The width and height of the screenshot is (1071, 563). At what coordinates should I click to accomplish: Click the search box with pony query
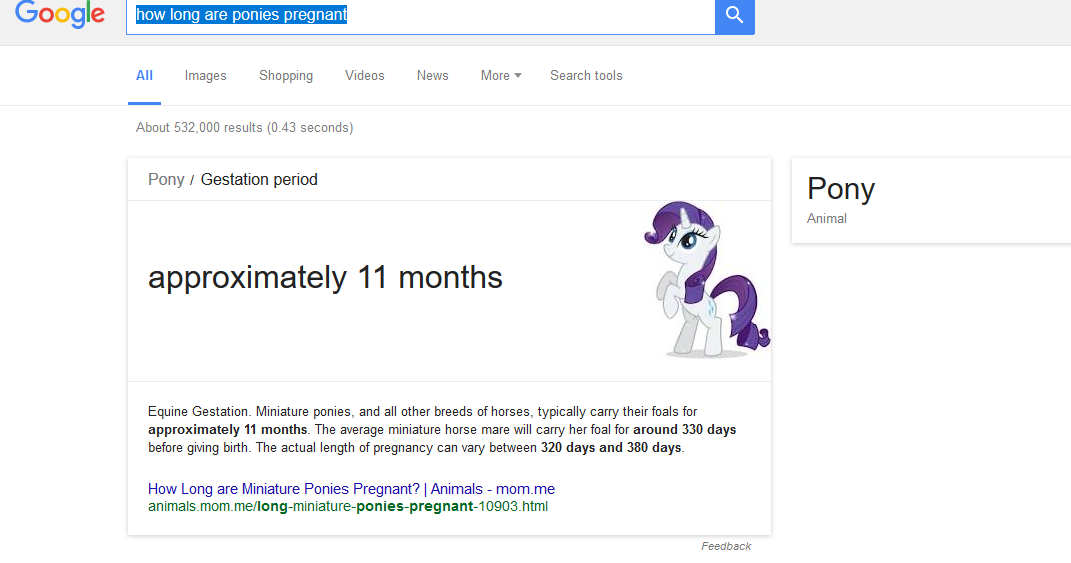coord(421,16)
